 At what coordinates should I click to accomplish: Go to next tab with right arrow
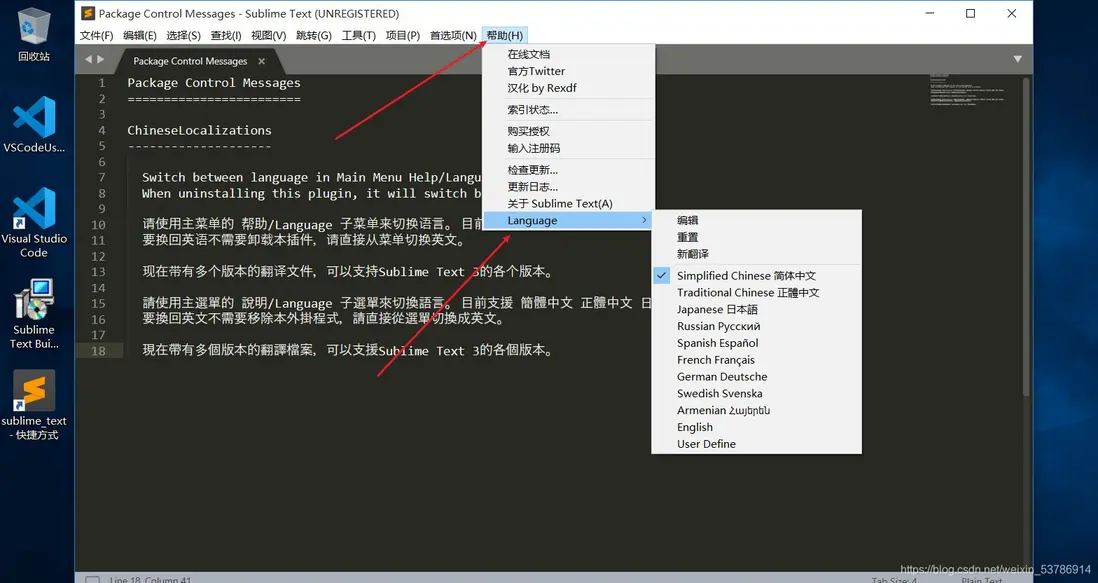point(101,59)
